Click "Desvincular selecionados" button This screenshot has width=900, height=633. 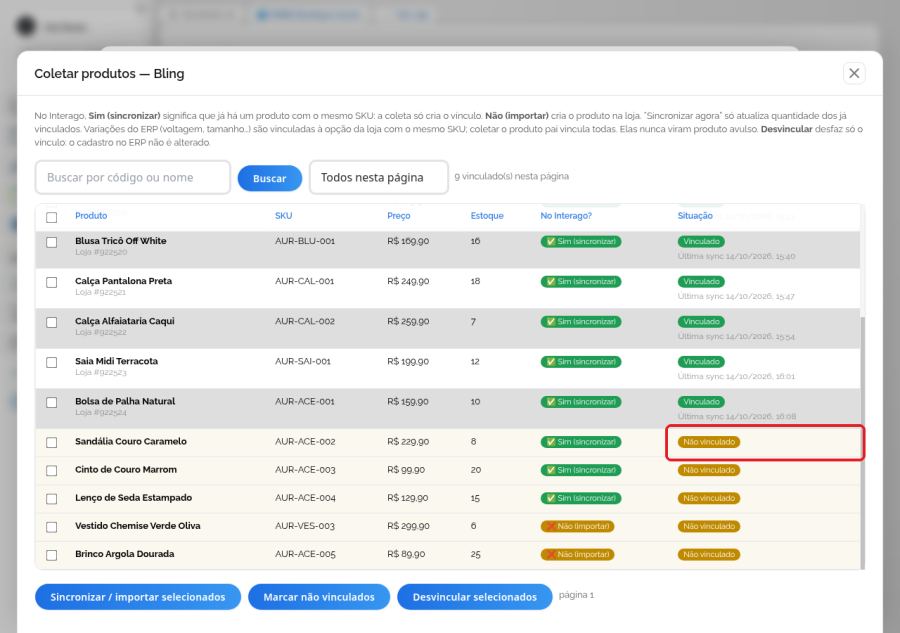475,597
